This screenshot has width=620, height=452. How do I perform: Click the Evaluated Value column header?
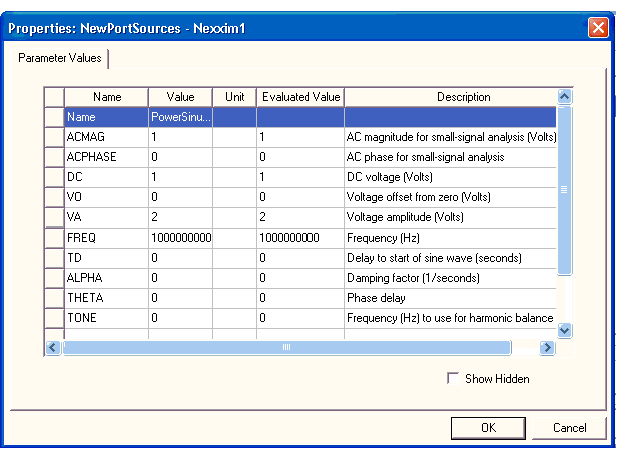point(301,97)
